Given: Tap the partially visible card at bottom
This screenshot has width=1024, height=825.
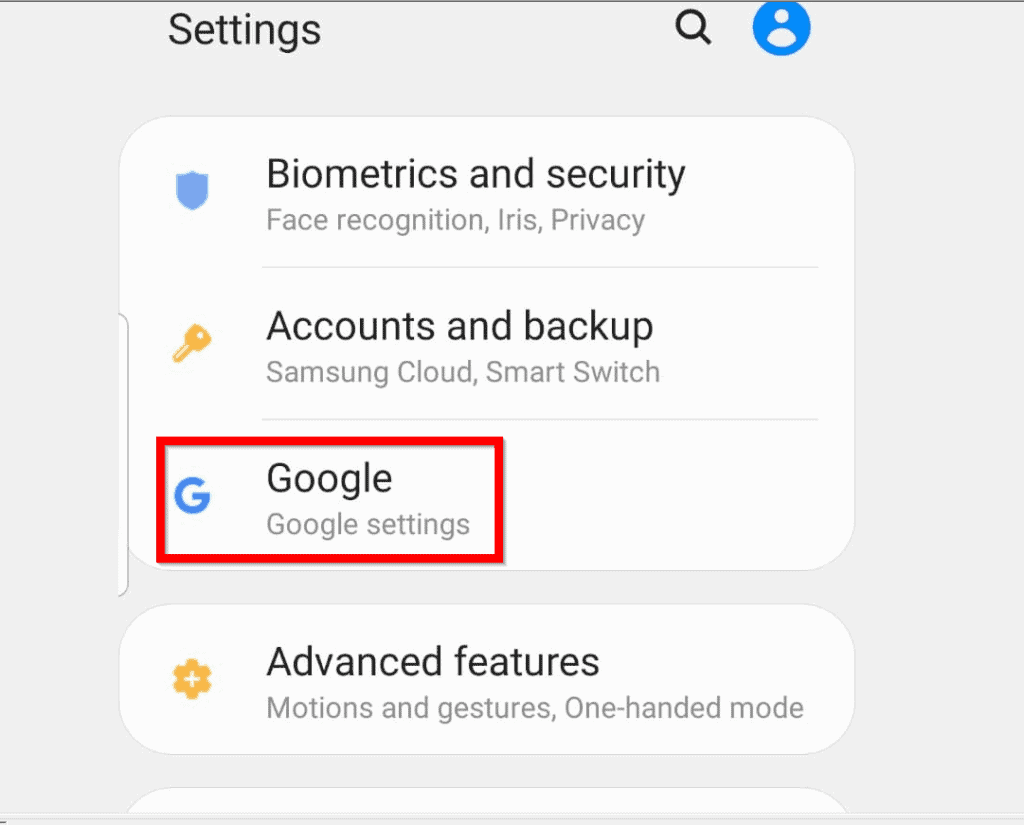Looking at the screenshot, I should point(487,801).
